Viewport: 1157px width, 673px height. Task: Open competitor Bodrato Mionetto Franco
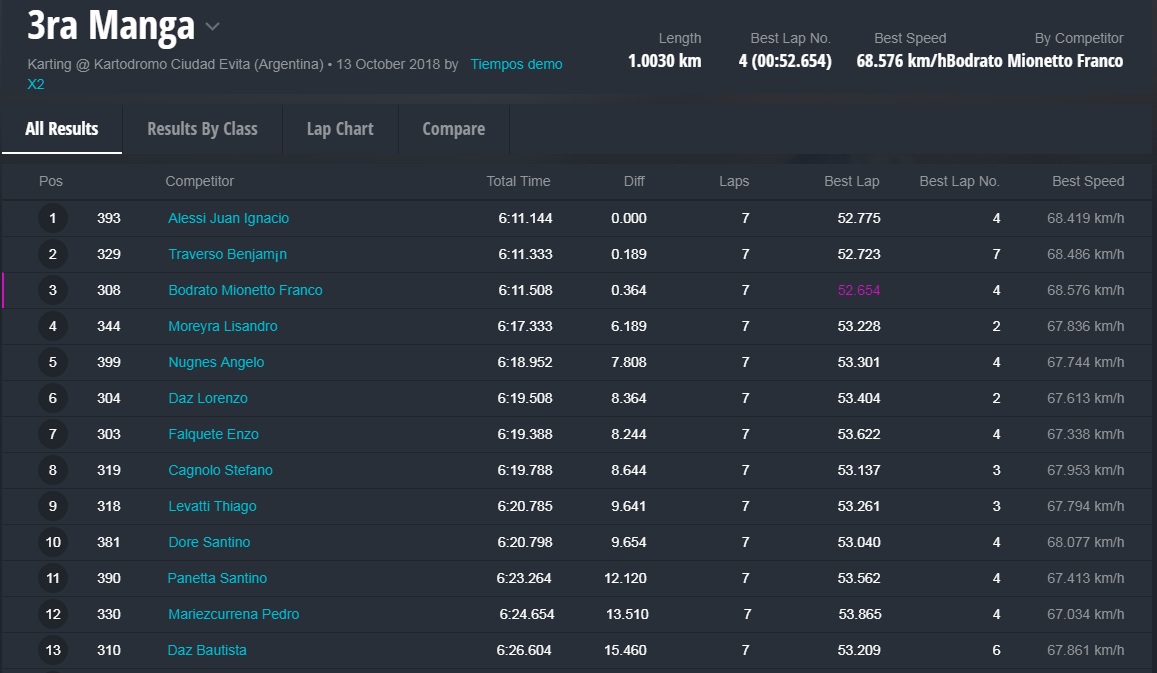coord(245,290)
